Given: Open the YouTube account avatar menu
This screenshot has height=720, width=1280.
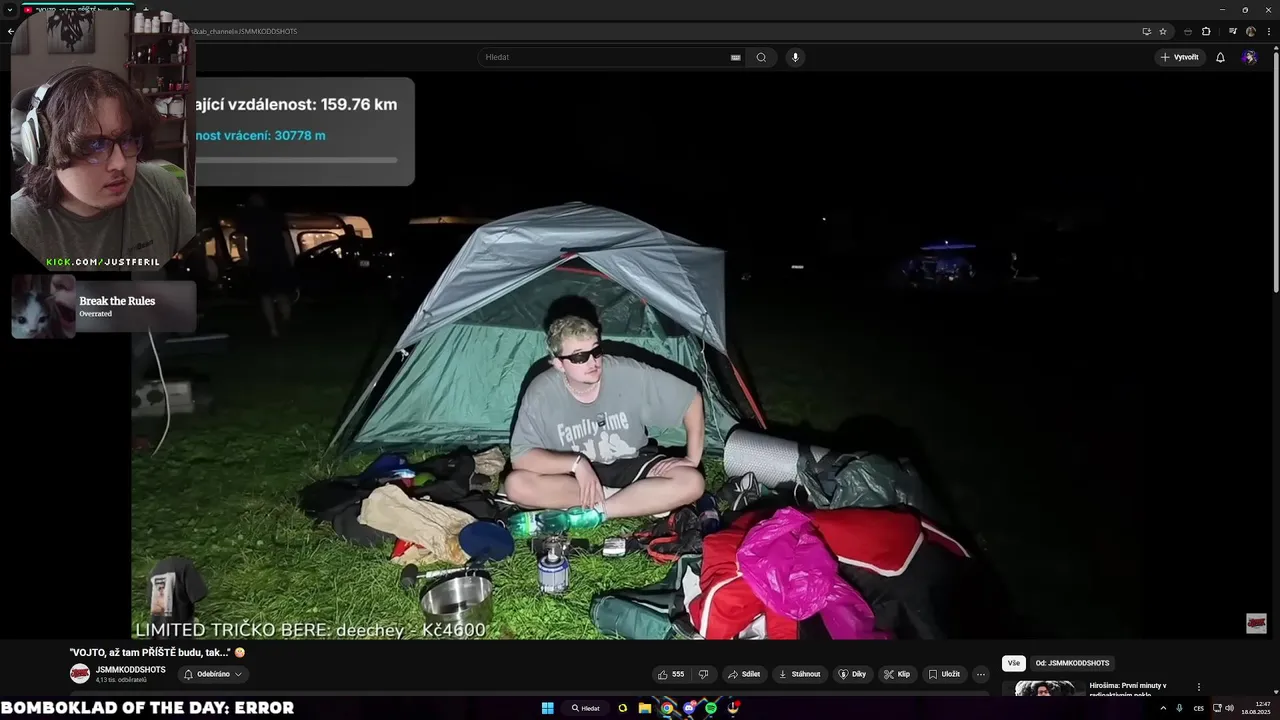Looking at the screenshot, I should 1249,57.
